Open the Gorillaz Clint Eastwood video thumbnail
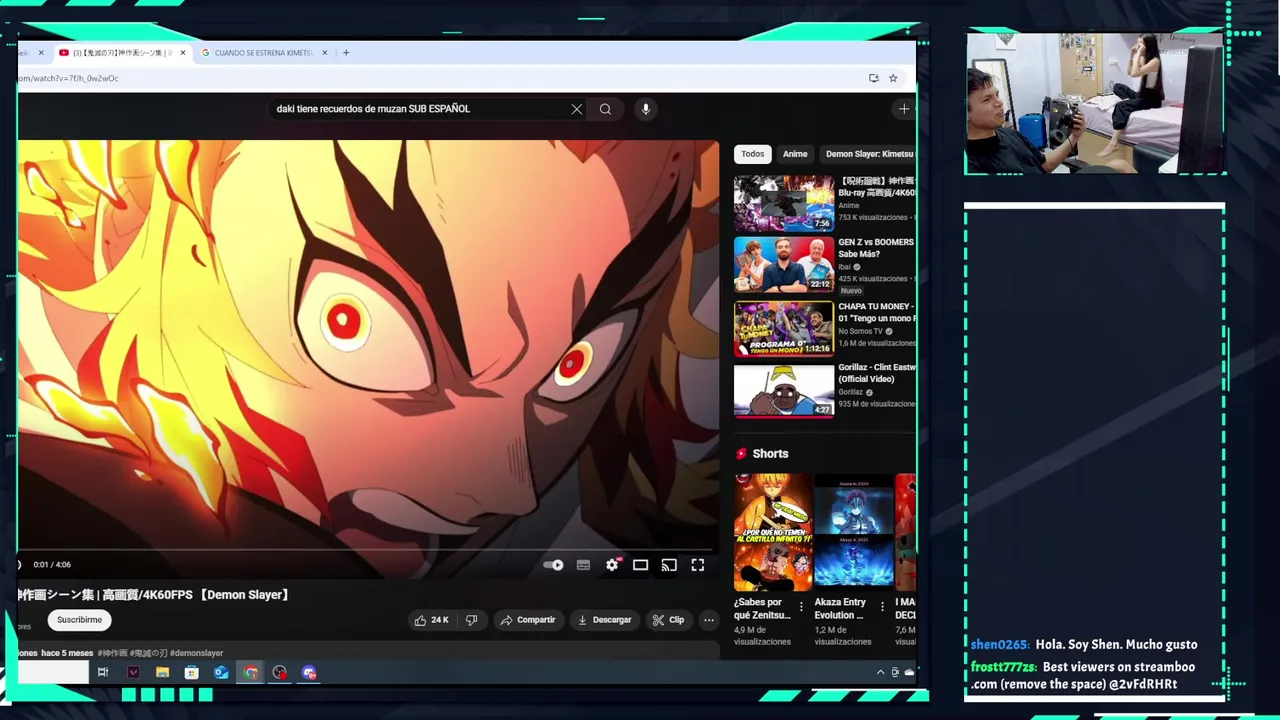Viewport: 1280px width, 720px height. click(x=784, y=390)
